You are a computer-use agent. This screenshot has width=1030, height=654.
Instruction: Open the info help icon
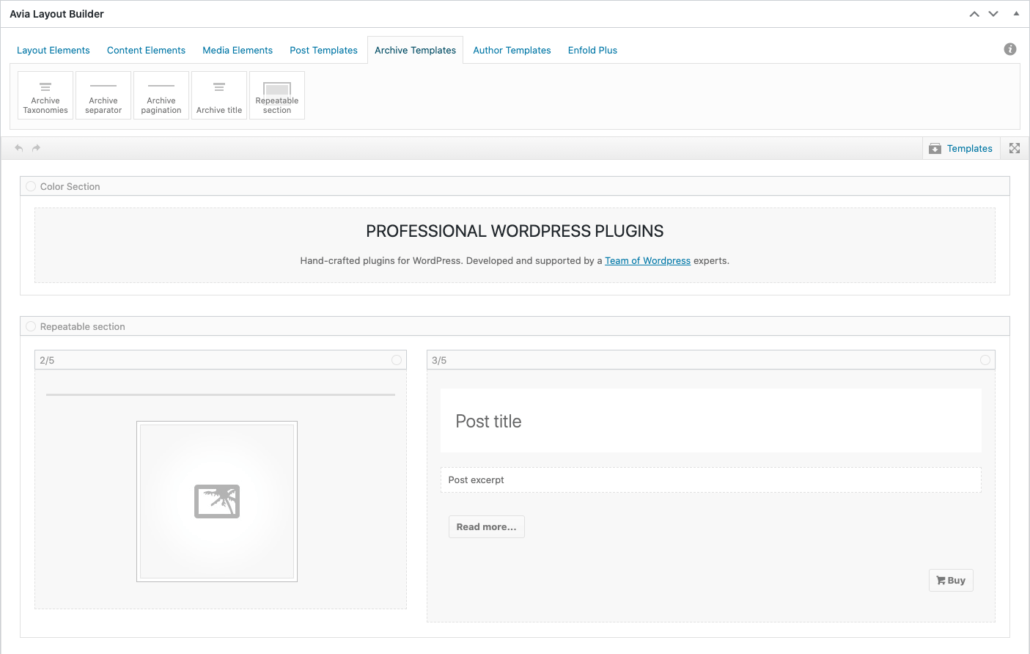[1010, 49]
